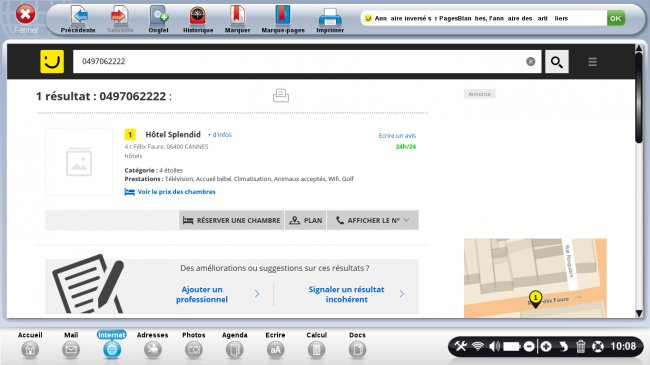
Task: Open the Marque-pages bookmarks list
Action: [x=283, y=19]
